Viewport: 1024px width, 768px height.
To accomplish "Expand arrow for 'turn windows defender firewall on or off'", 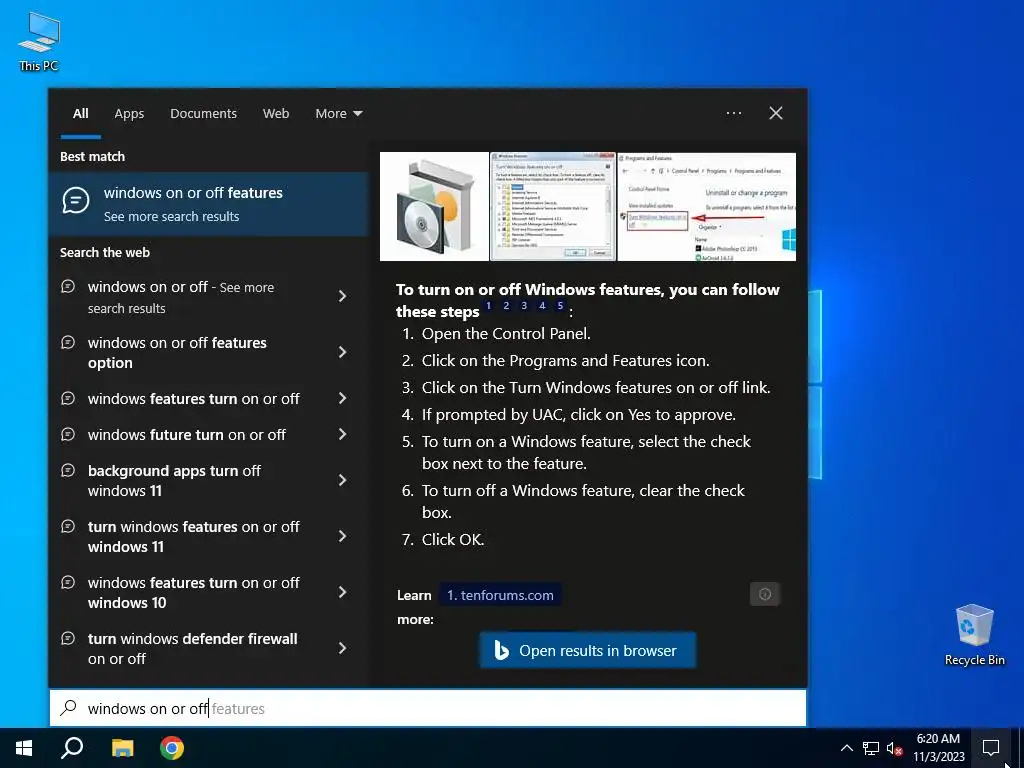I will point(343,648).
